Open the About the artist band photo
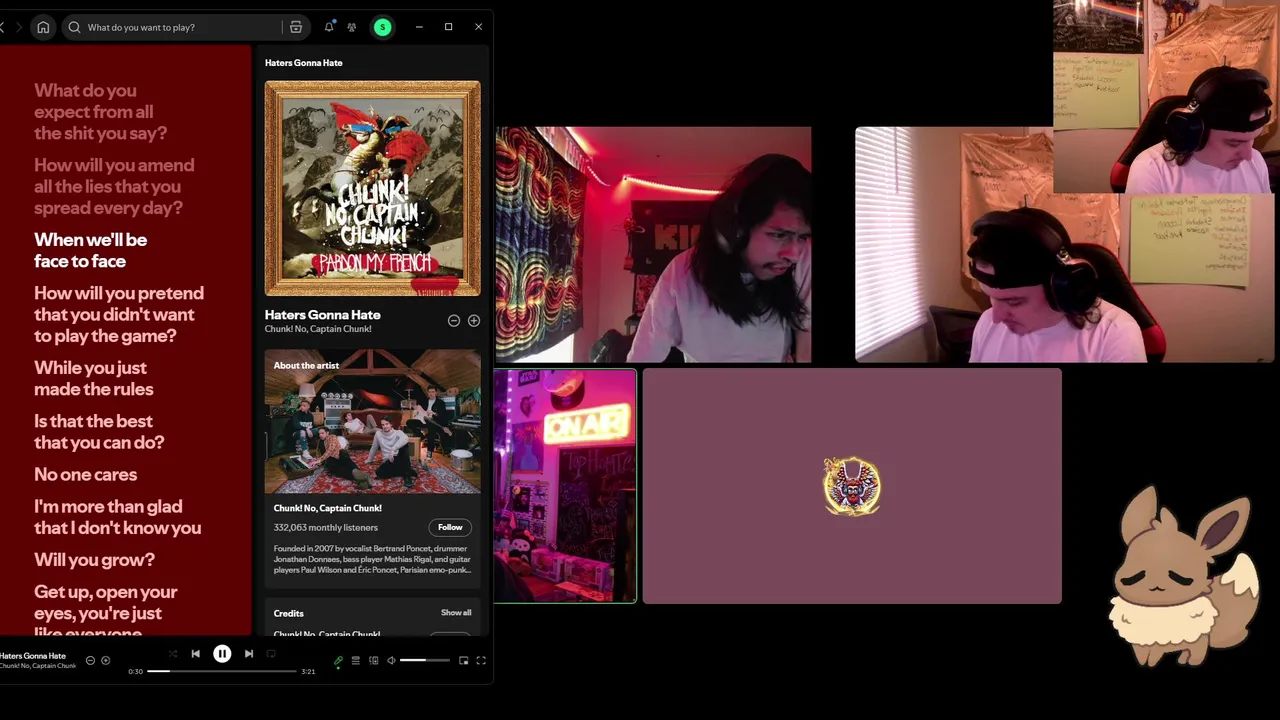 (373, 421)
